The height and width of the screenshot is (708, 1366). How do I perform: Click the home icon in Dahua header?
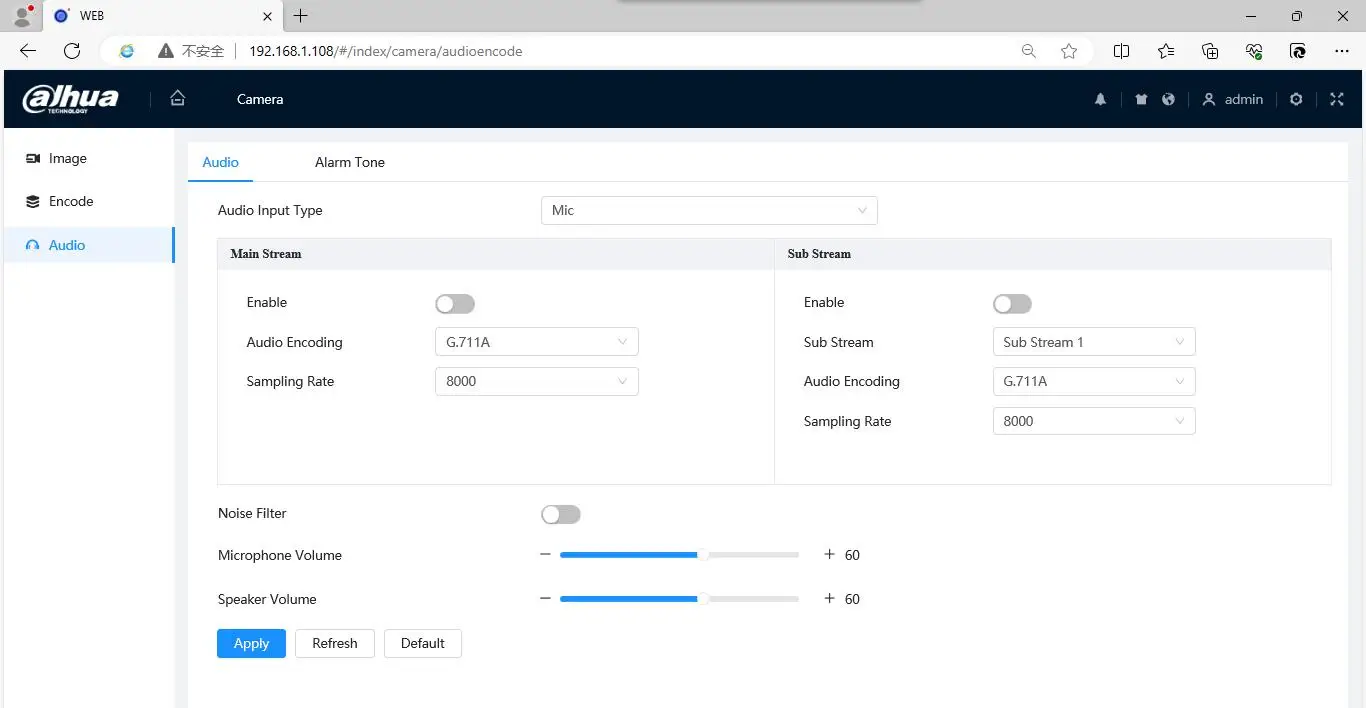(178, 98)
